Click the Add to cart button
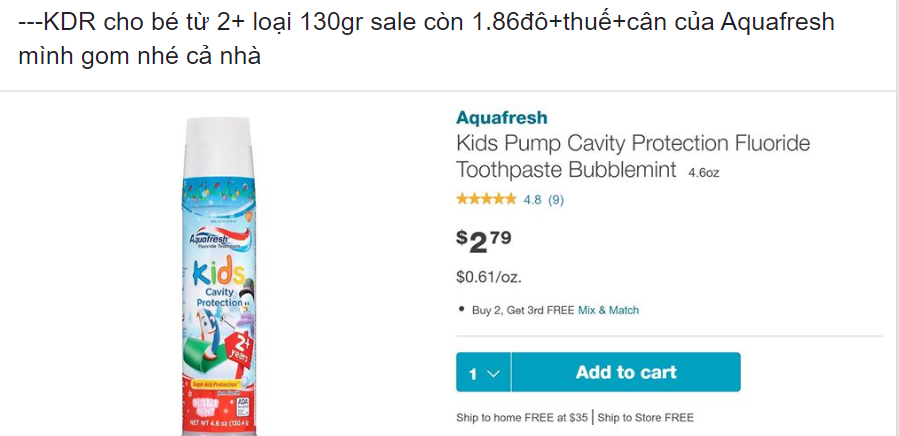Image resolution: width=899 pixels, height=436 pixels. pyautogui.click(x=626, y=372)
